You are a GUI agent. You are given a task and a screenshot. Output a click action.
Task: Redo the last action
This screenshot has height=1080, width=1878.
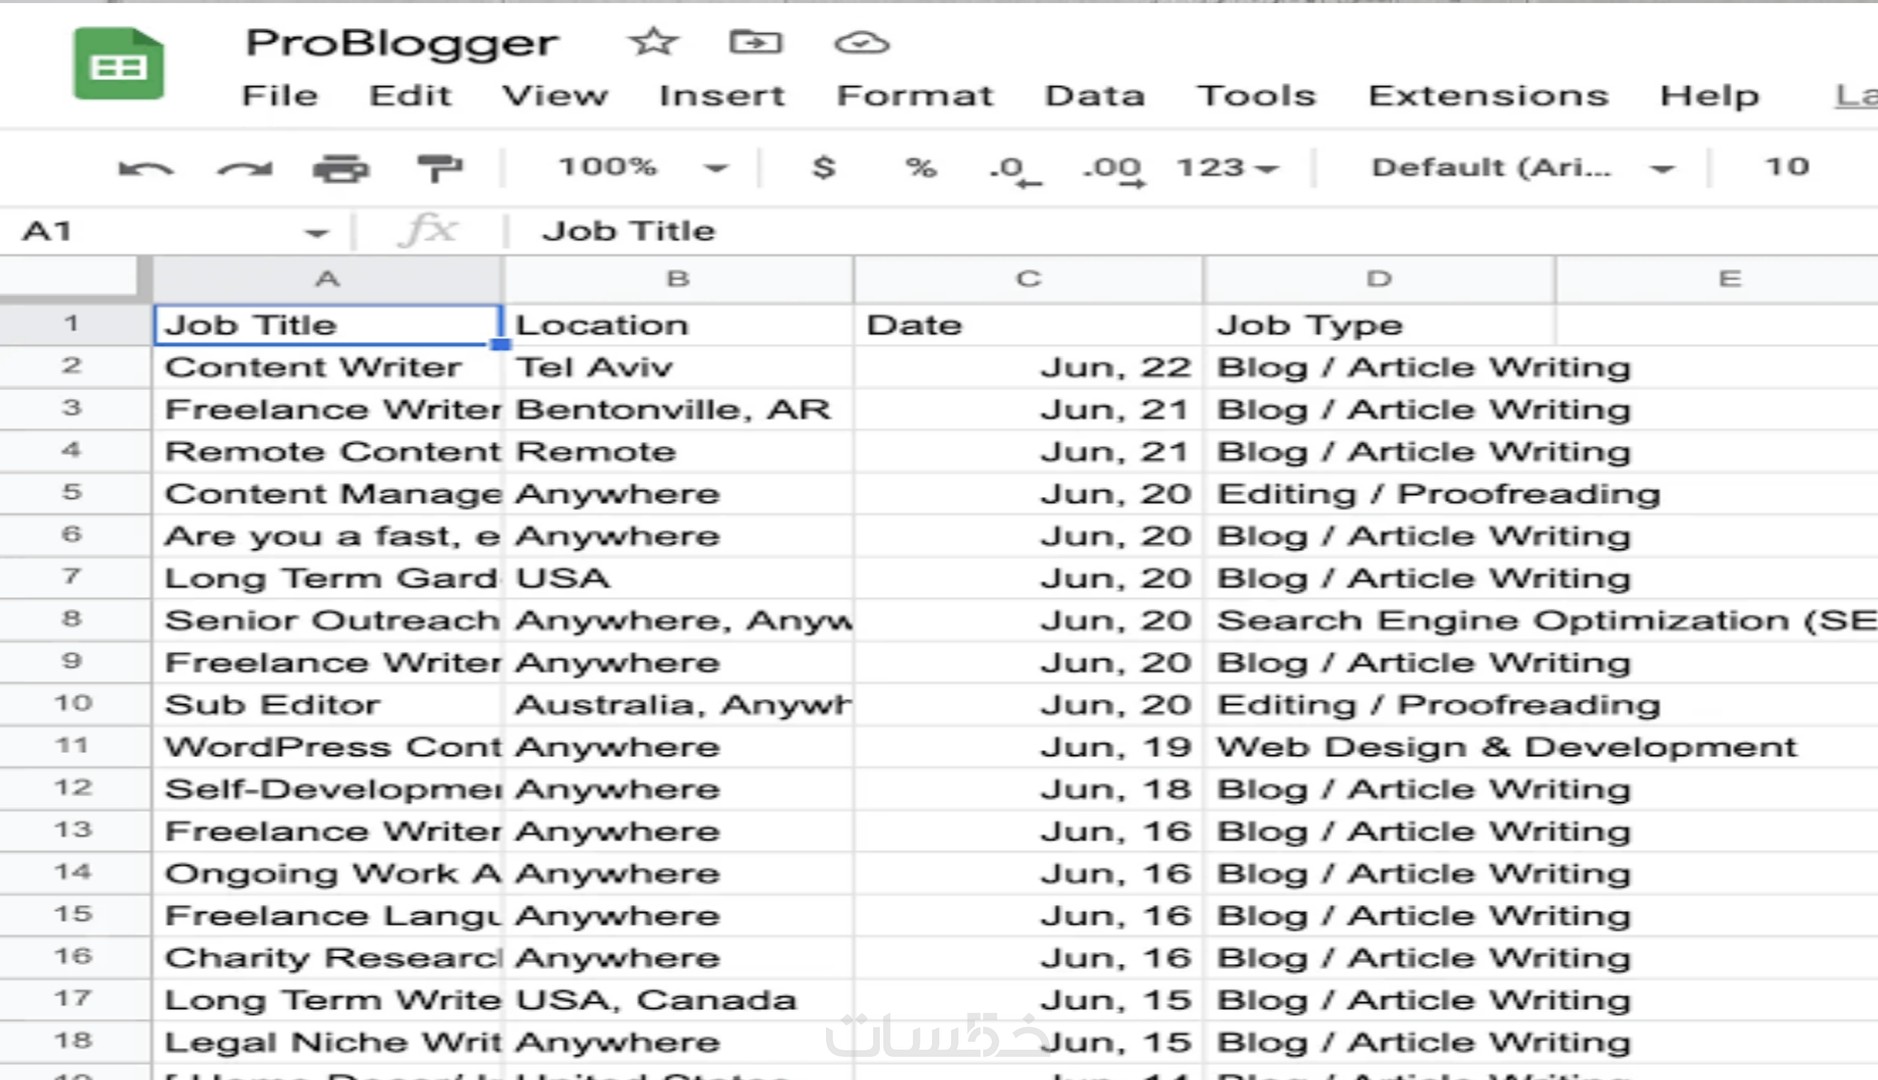[245, 168]
